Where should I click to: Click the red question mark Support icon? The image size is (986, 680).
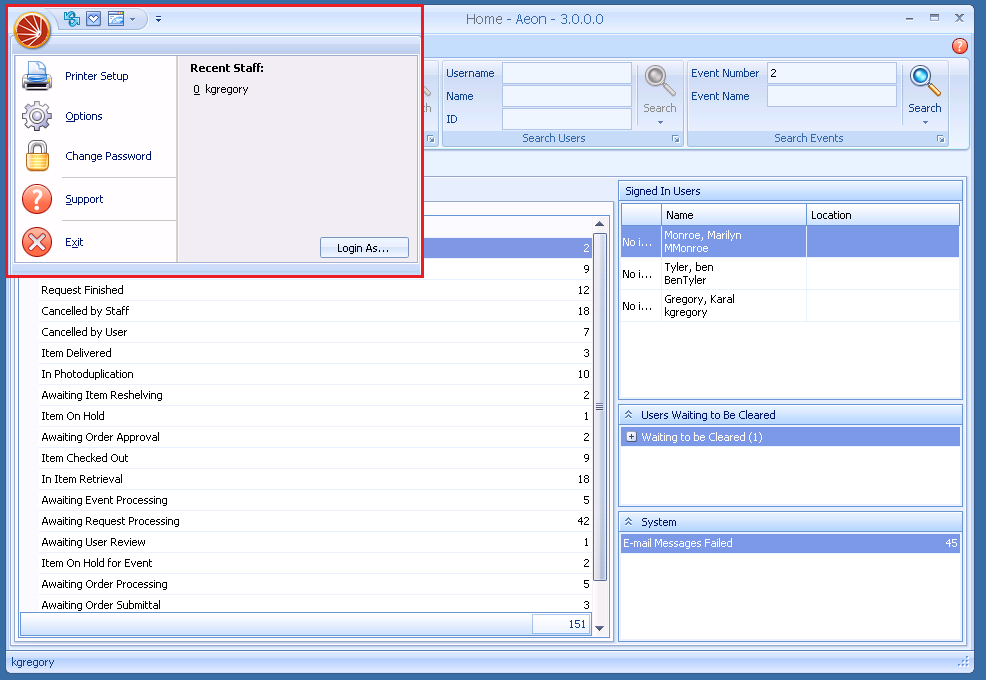[37, 199]
